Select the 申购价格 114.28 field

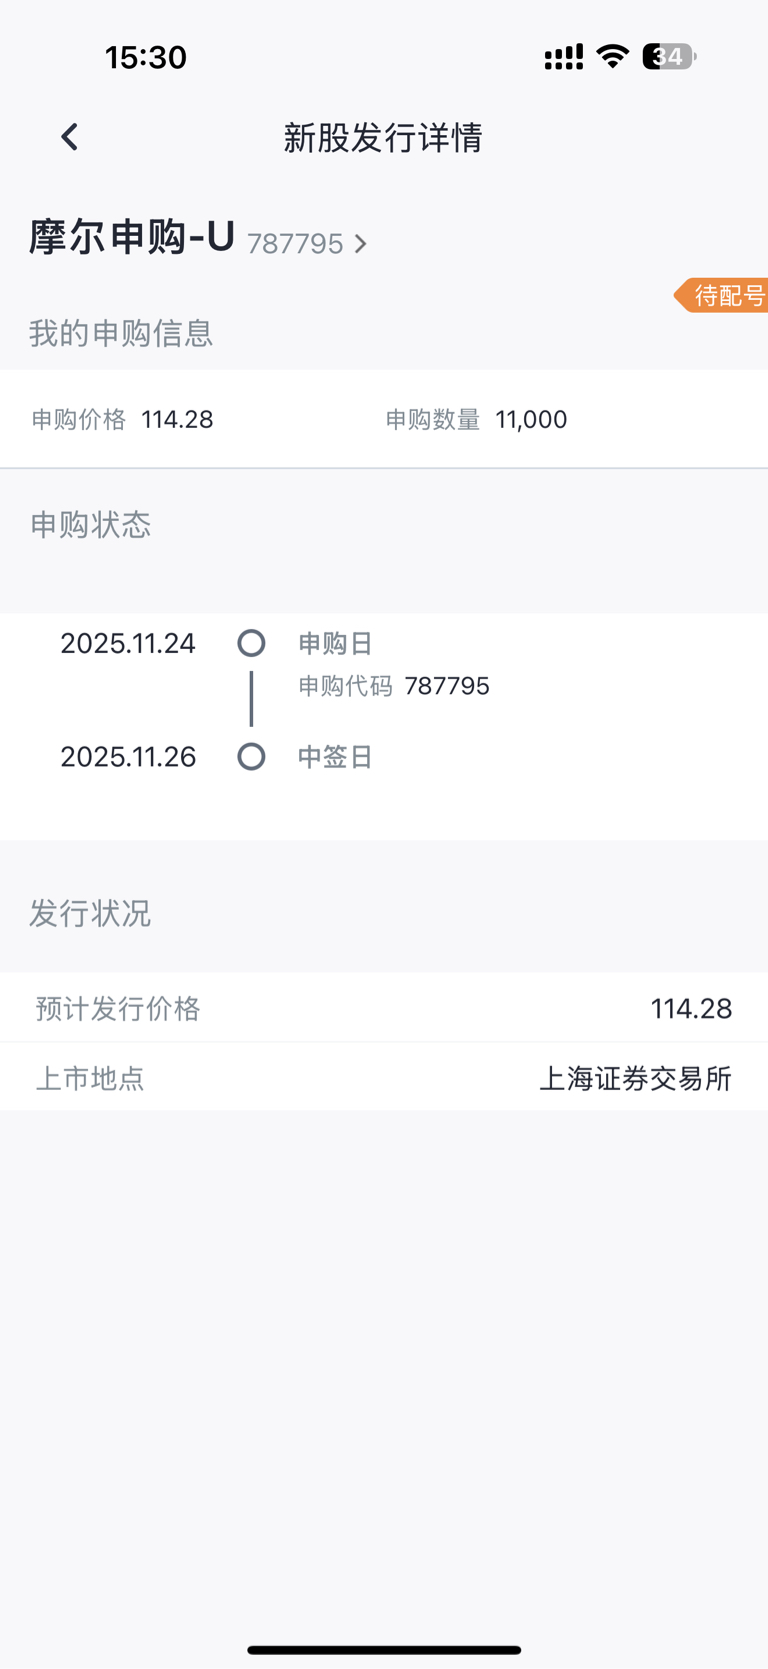tap(122, 419)
